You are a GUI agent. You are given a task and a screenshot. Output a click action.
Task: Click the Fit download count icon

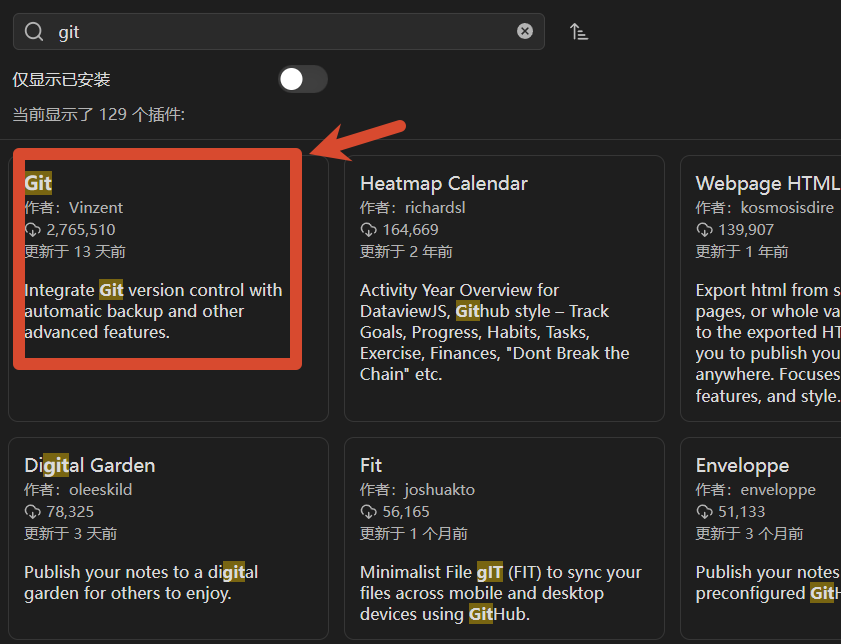(x=368, y=512)
